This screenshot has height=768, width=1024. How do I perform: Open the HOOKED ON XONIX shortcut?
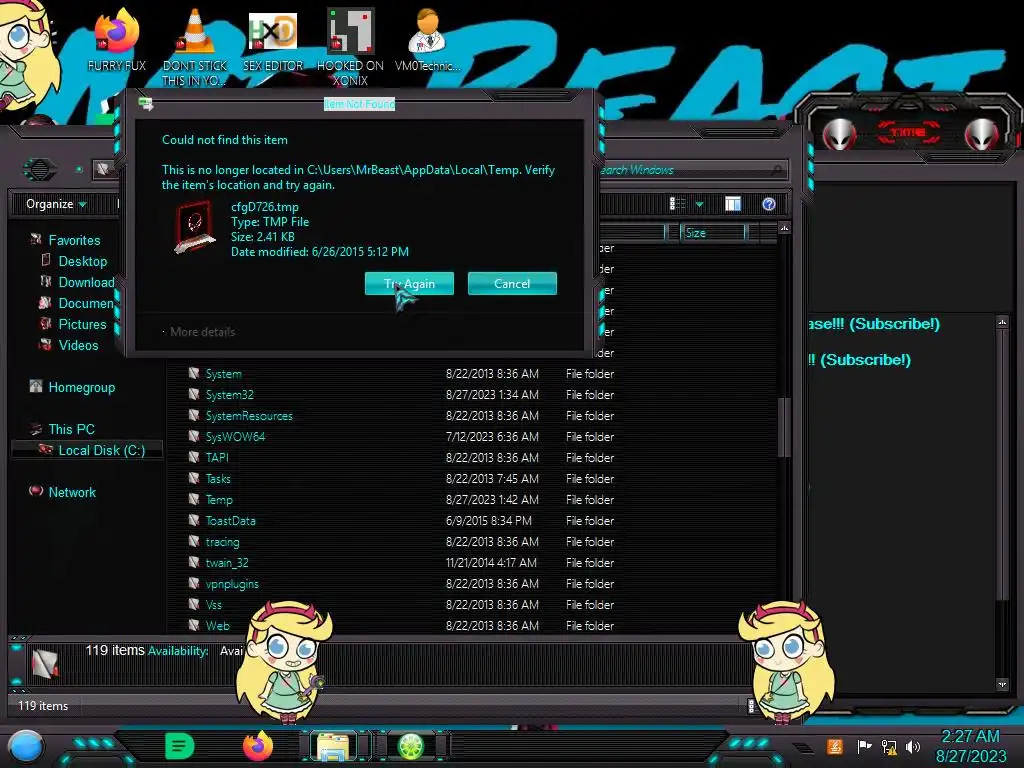pyautogui.click(x=350, y=47)
